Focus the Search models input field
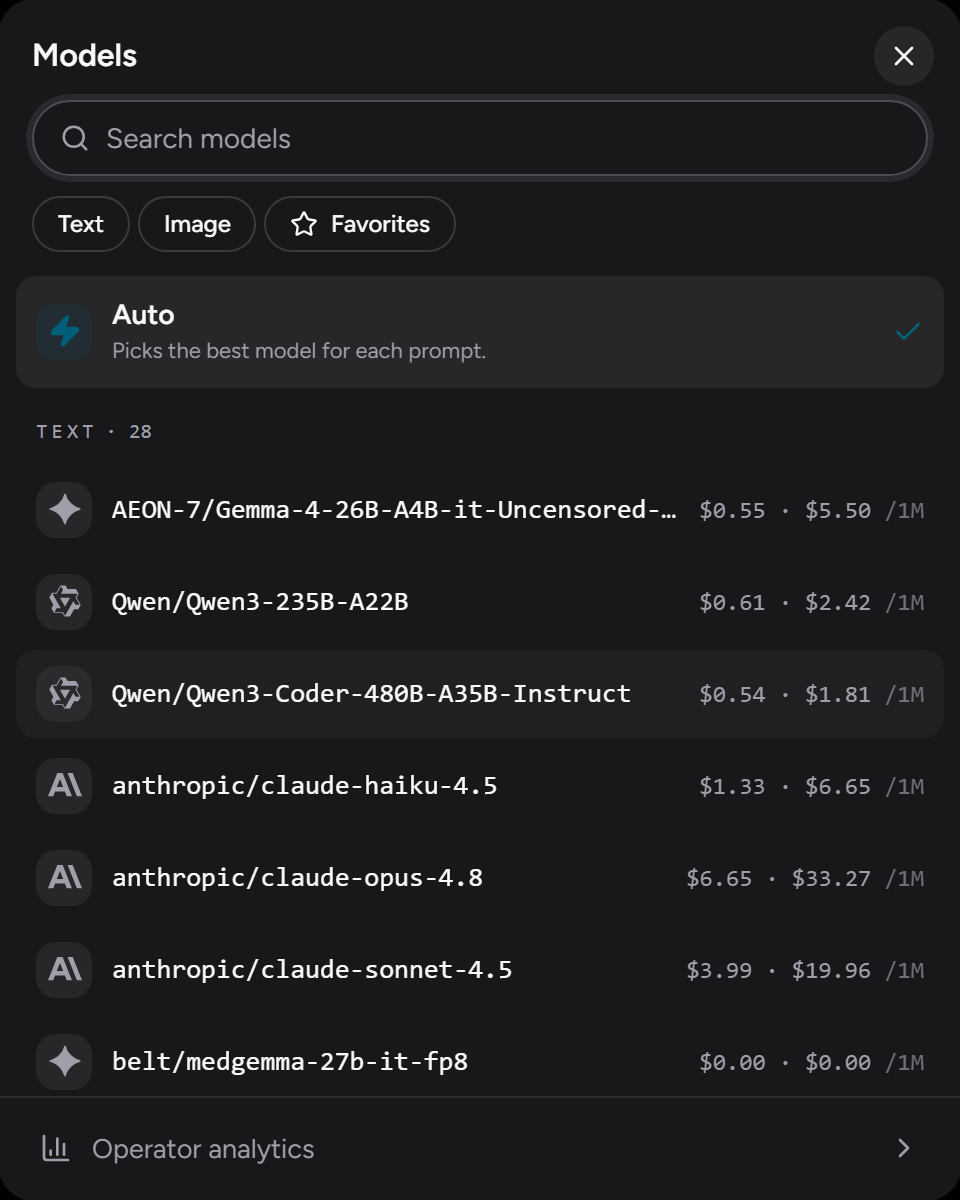Image resolution: width=960 pixels, height=1200 pixels. (480, 138)
